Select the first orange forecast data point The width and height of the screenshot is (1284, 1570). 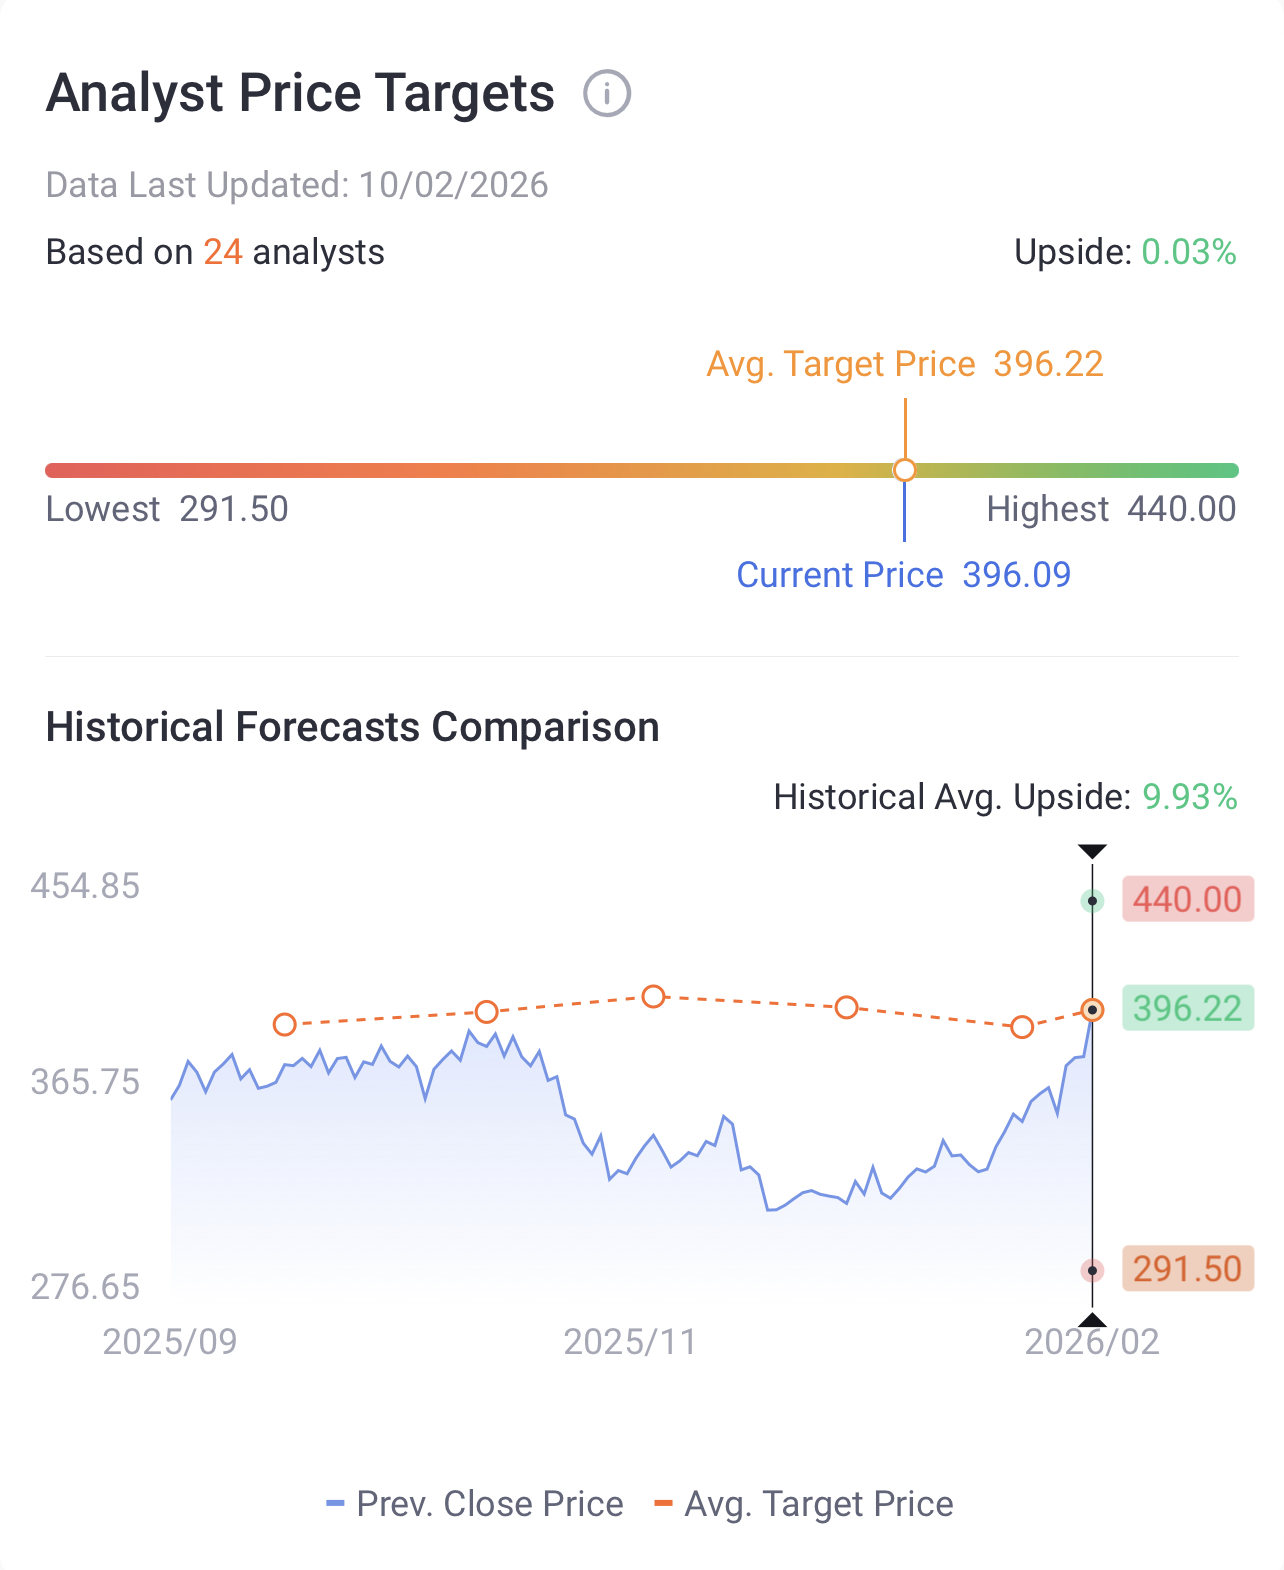[285, 1024]
